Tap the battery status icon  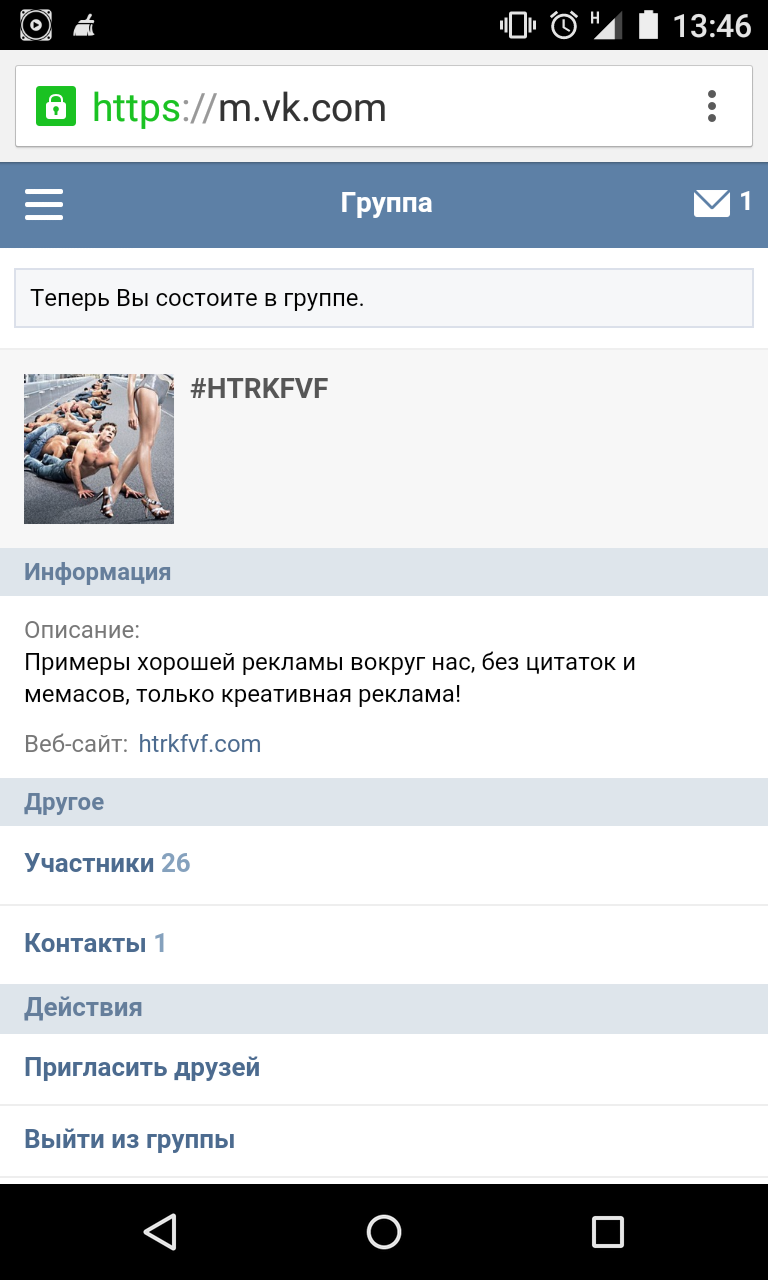(649, 24)
